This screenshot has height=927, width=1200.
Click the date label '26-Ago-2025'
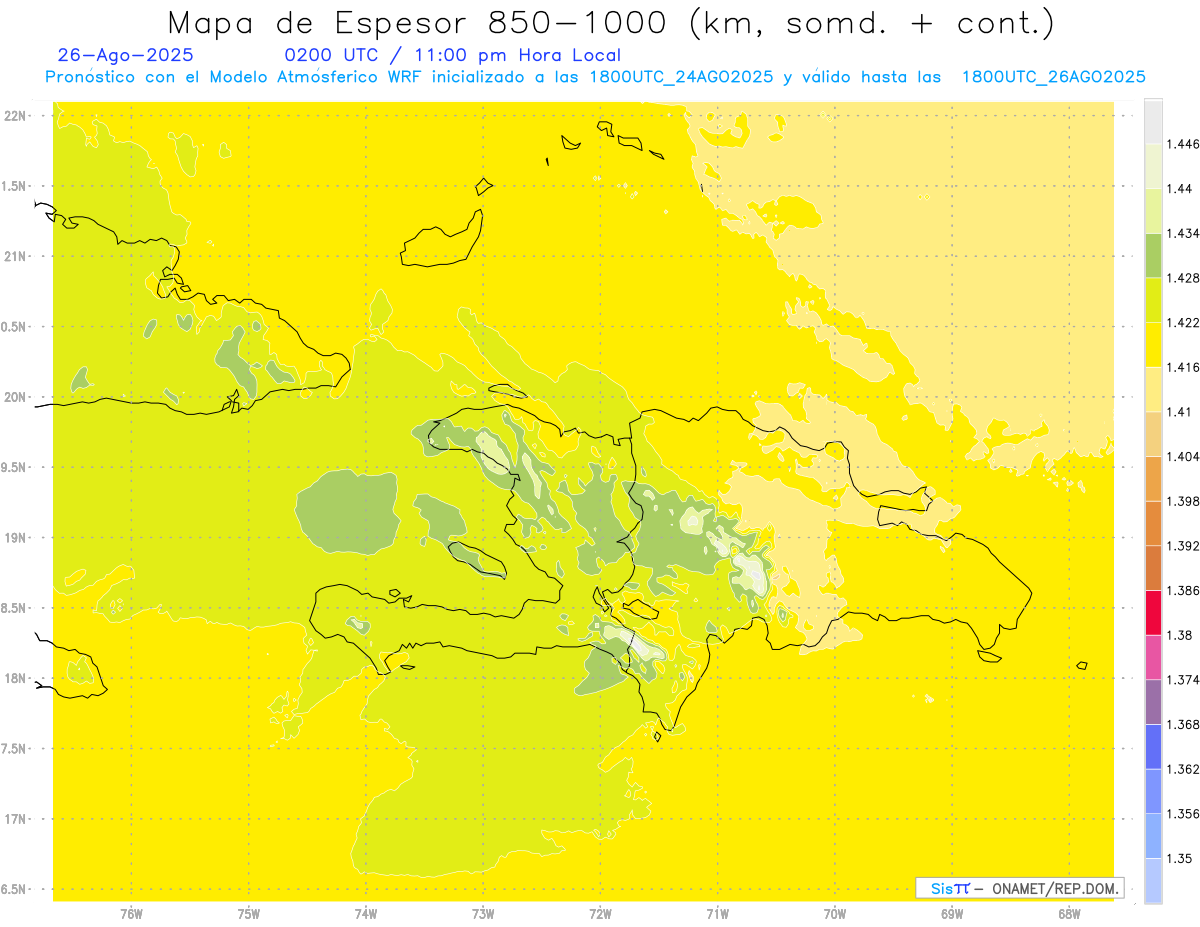[x=126, y=55]
